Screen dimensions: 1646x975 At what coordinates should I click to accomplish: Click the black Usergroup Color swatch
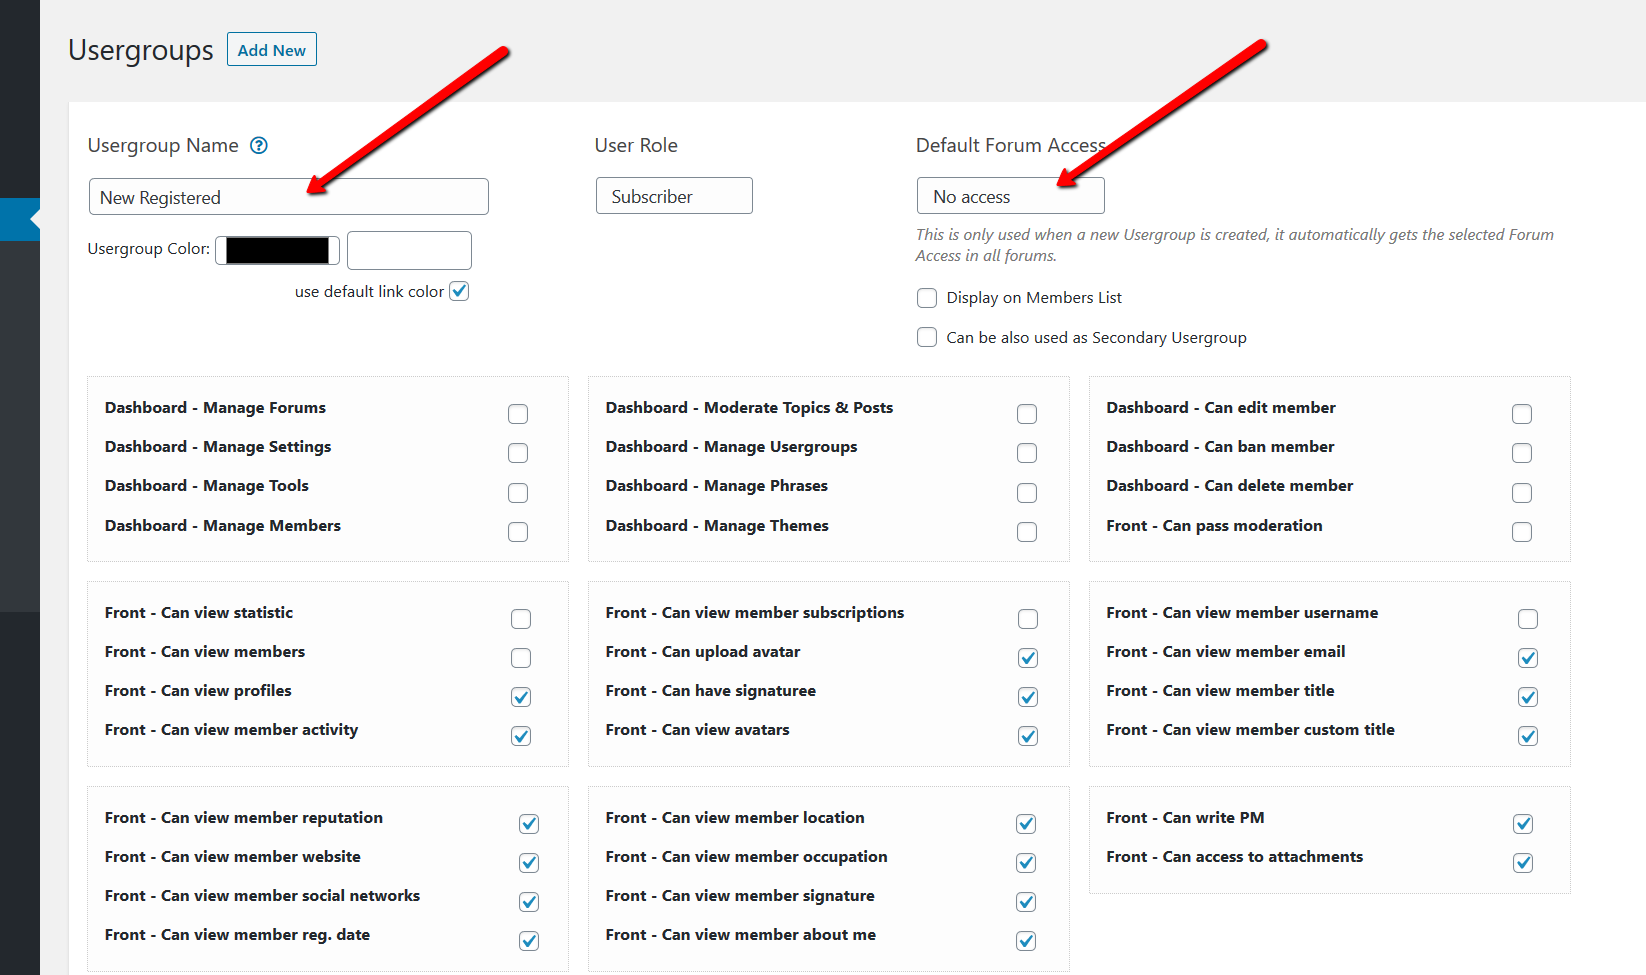pyautogui.click(x=278, y=250)
